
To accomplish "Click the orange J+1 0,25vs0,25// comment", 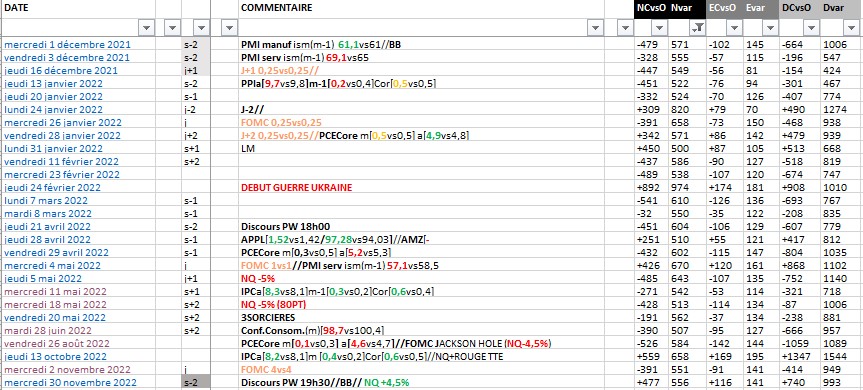I will coord(421,70).
